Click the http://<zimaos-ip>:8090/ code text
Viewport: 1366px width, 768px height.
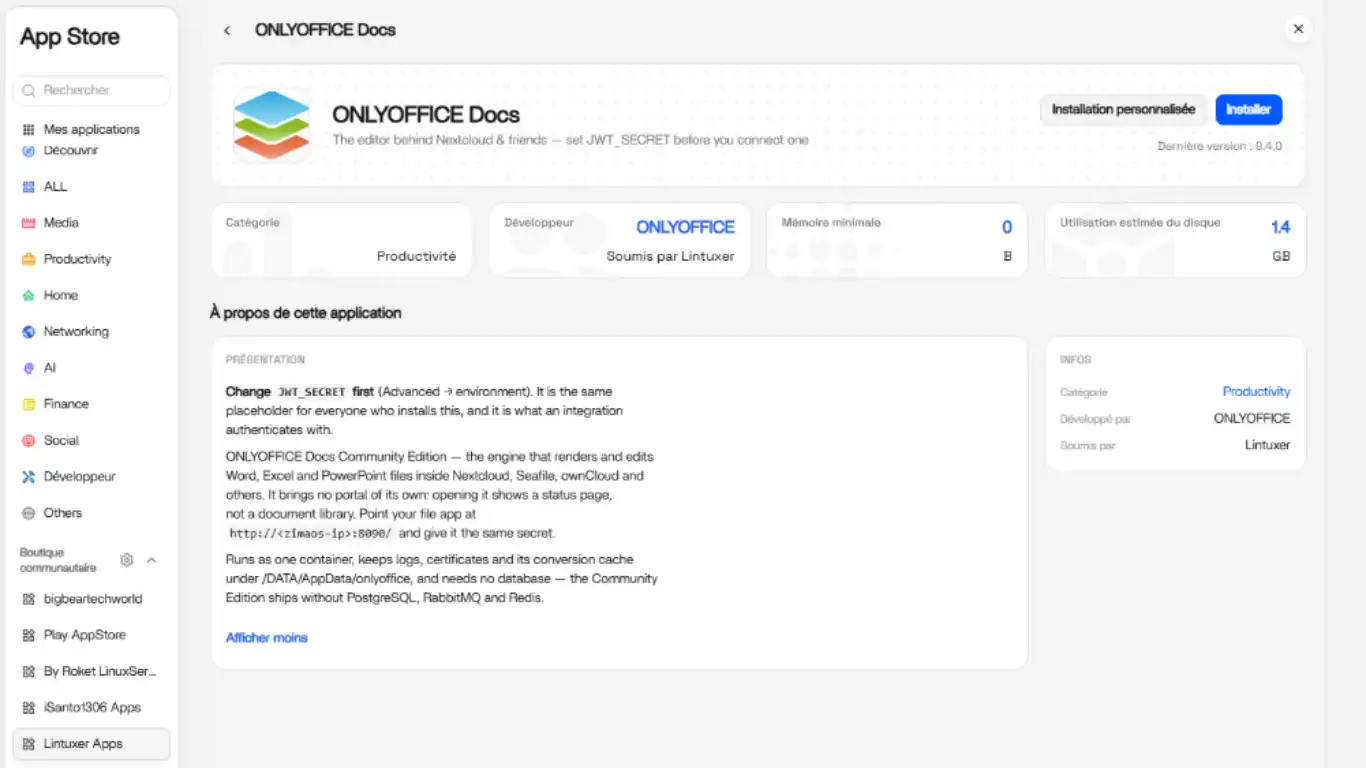312,534
